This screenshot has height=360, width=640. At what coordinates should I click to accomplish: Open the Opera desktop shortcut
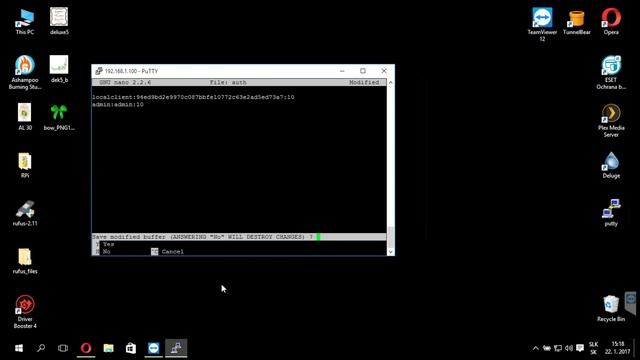tap(611, 21)
